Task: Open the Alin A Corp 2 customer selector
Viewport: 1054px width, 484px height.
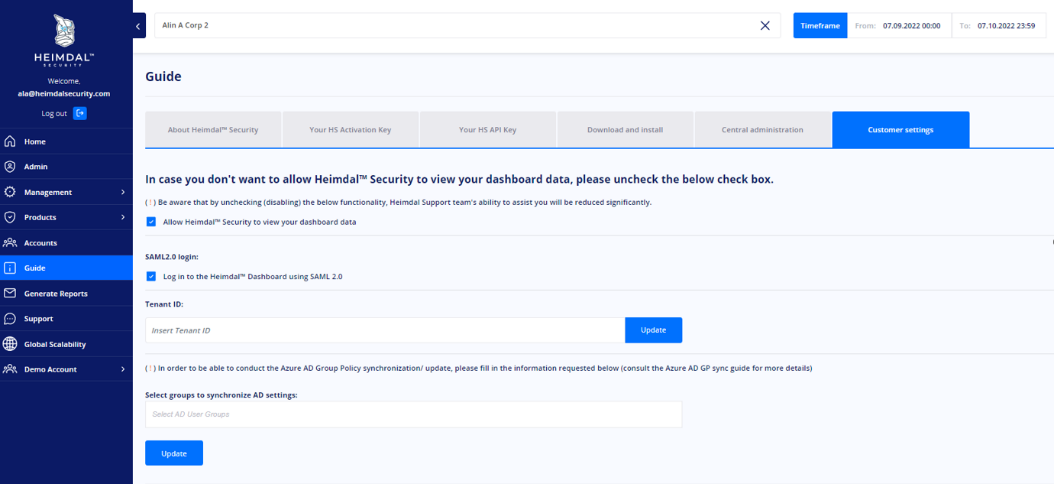Action: tap(467, 26)
